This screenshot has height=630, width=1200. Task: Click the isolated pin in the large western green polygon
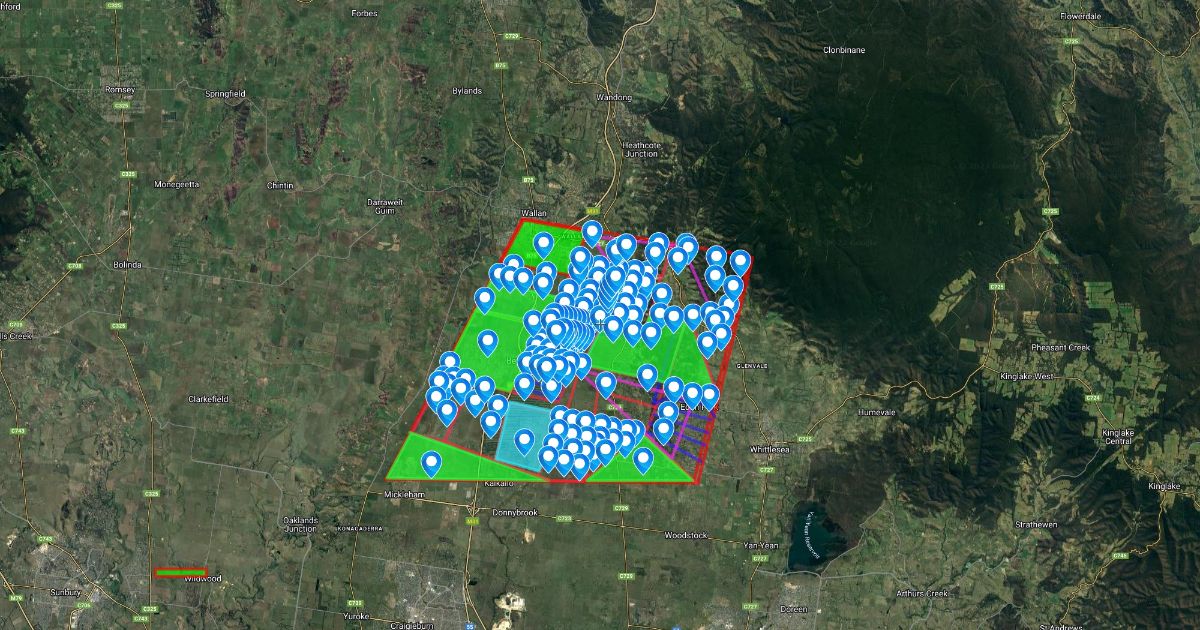click(x=487, y=342)
